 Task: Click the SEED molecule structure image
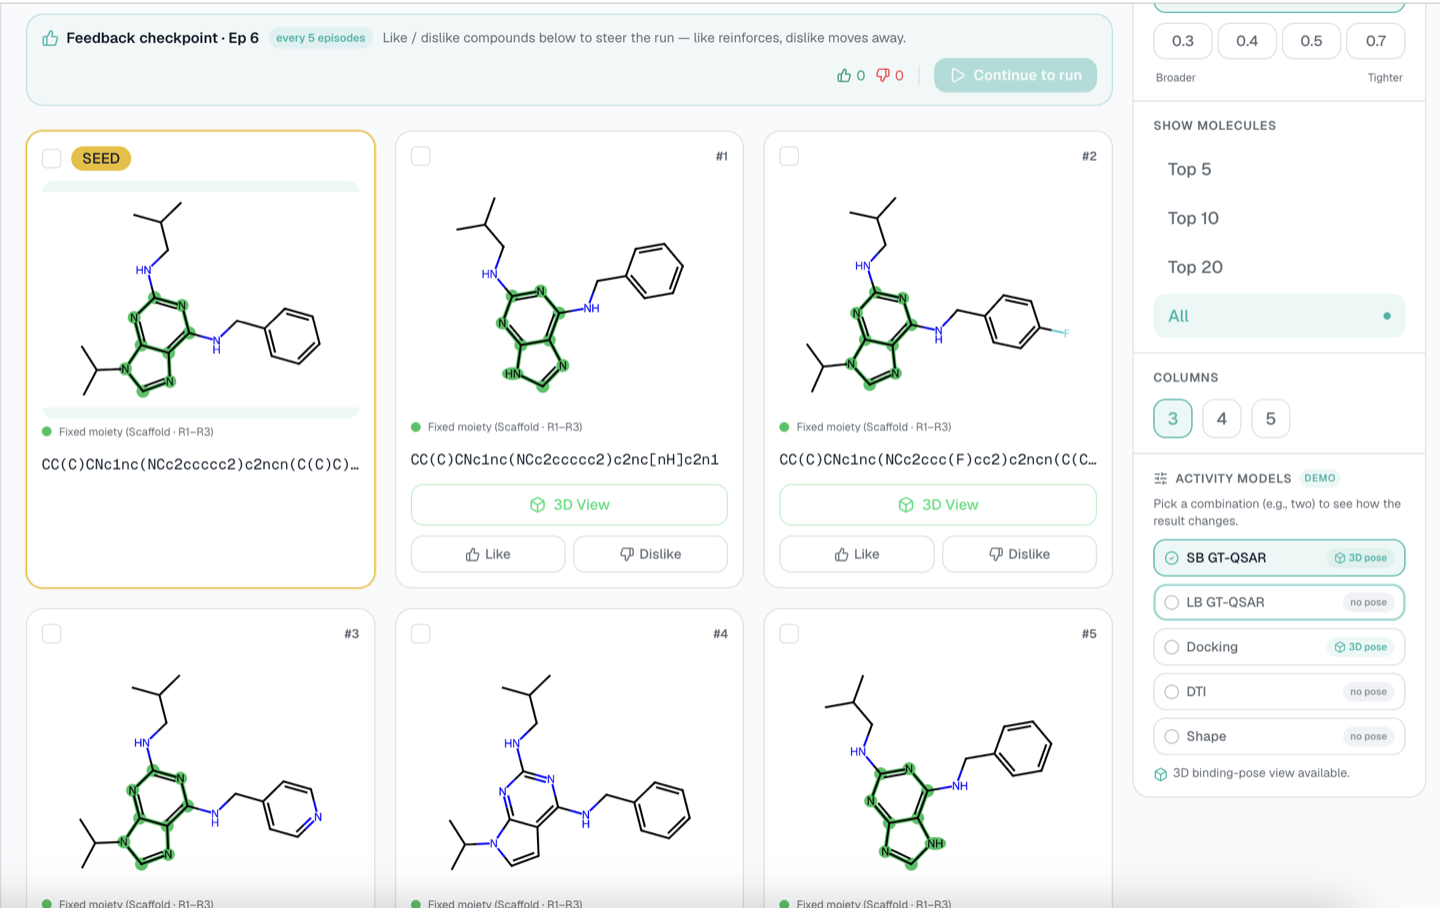point(201,299)
